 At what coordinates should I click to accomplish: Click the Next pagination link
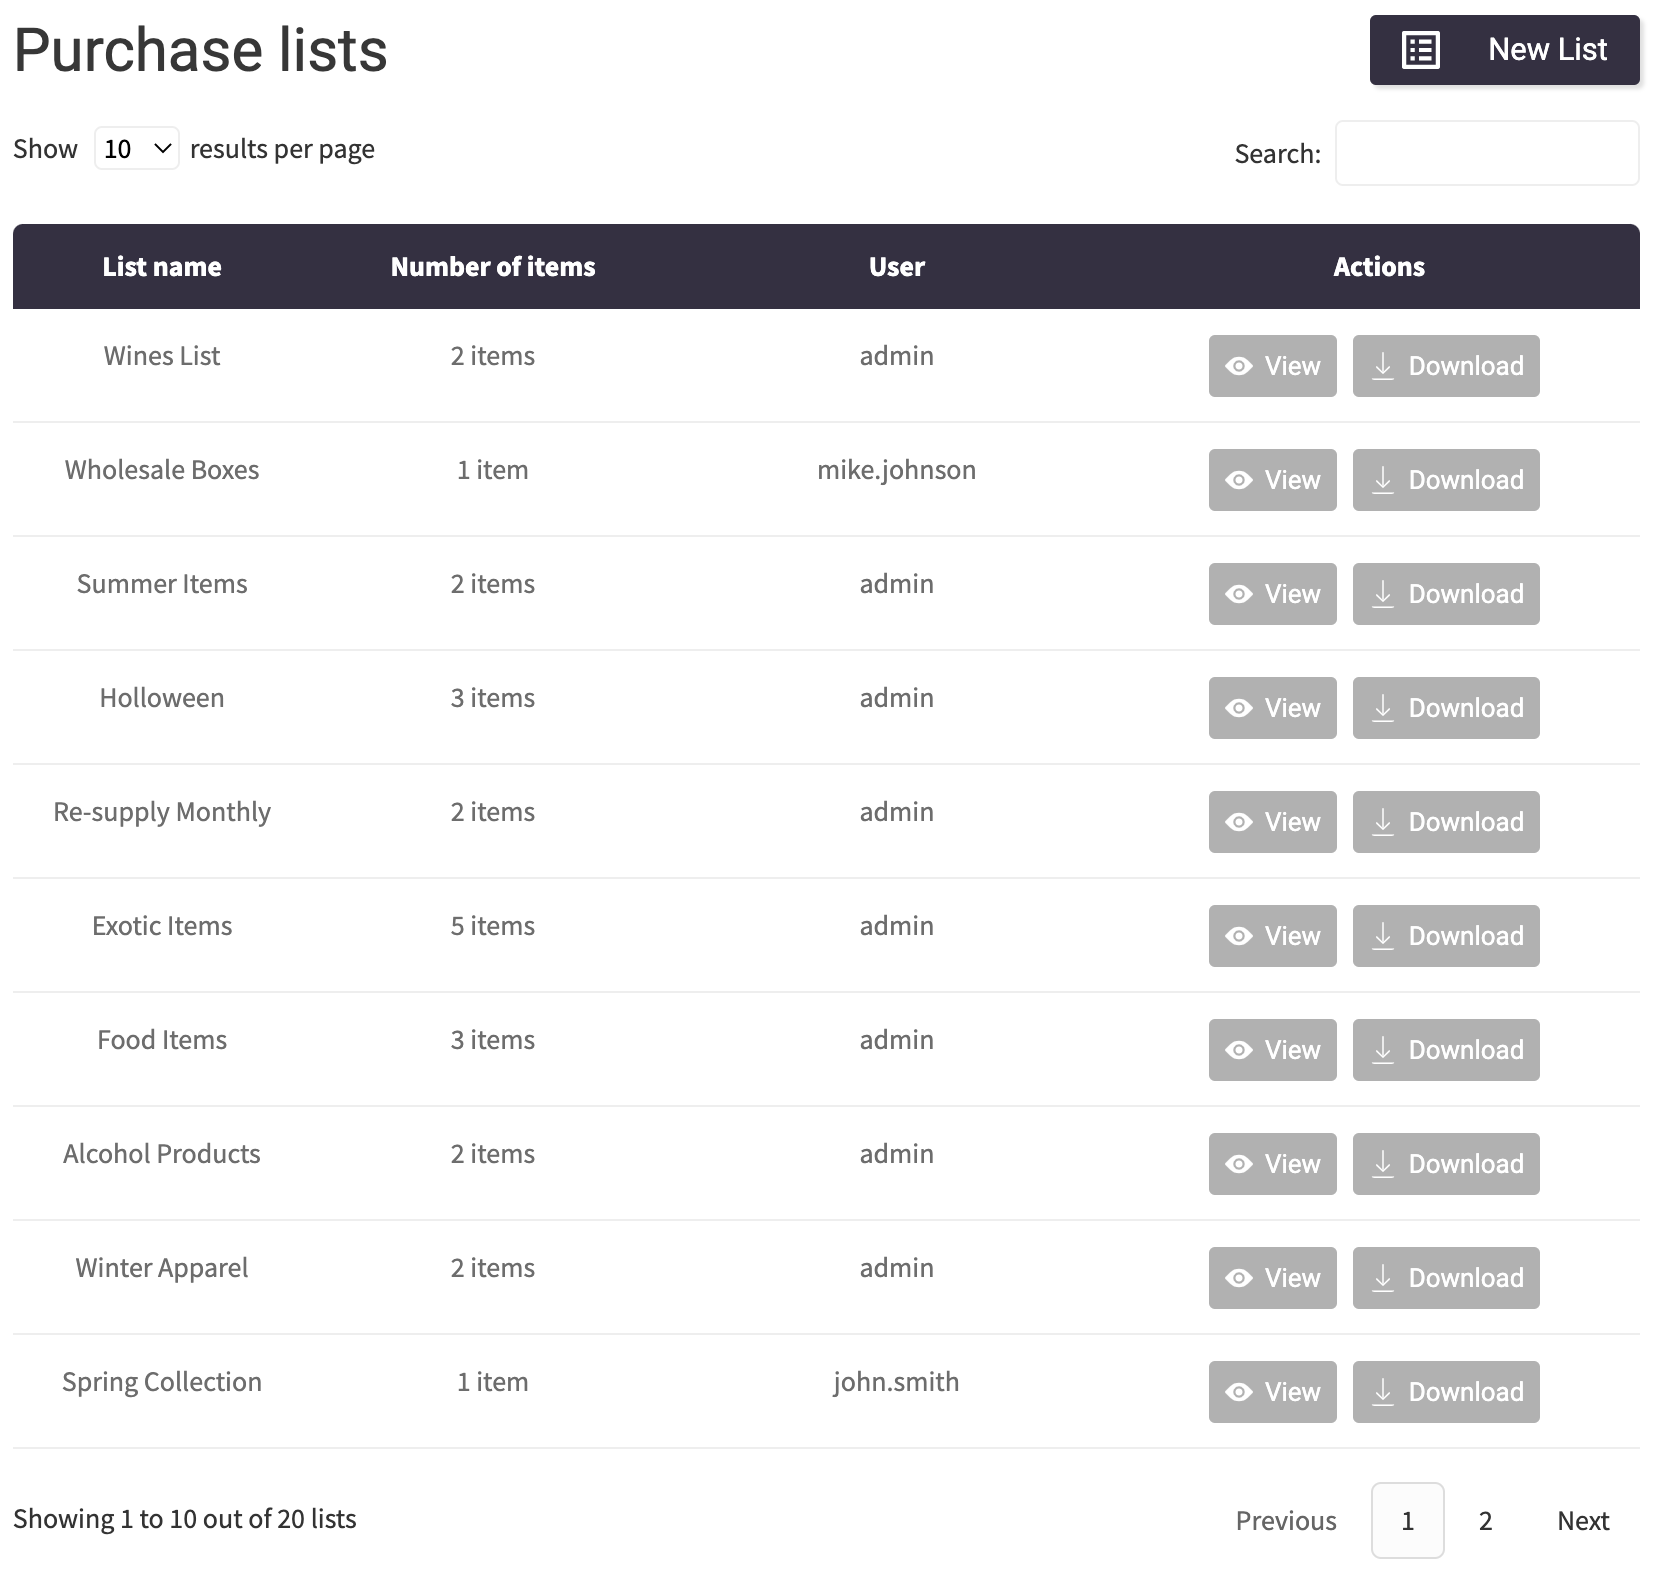pos(1582,1521)
